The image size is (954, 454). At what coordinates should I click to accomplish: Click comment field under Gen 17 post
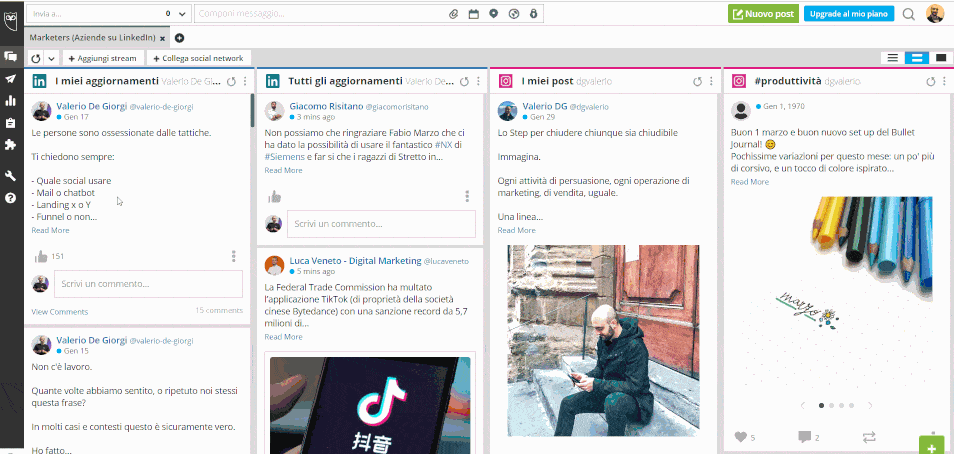pyautogui.click(x=148, y=284)
